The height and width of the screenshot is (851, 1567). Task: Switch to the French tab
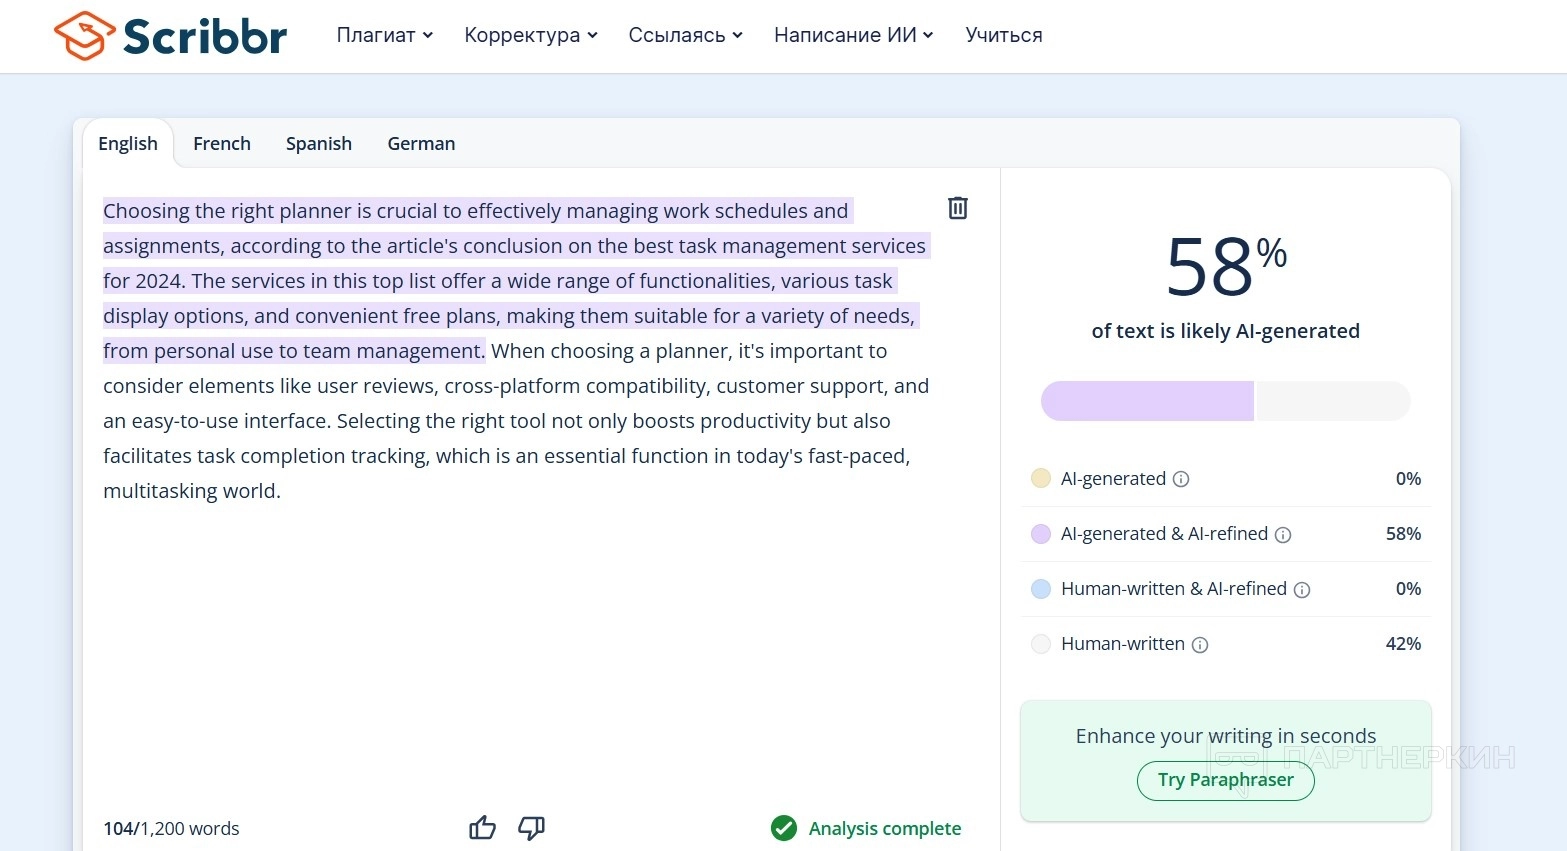coord(222,144)
